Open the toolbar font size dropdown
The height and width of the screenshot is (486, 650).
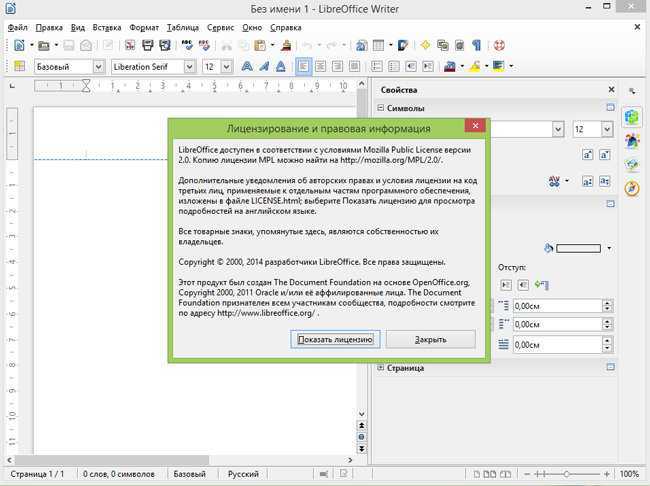tap(226, 66)
